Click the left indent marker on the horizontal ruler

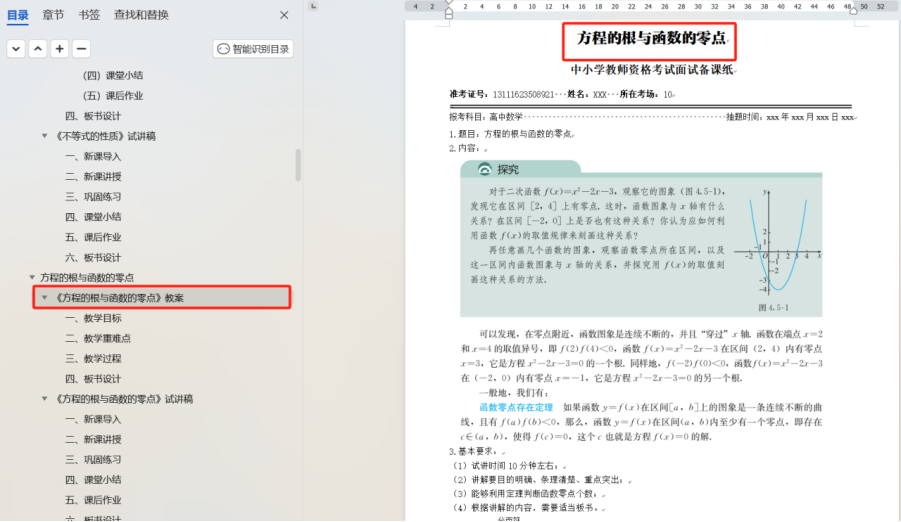tap(448, 13)
